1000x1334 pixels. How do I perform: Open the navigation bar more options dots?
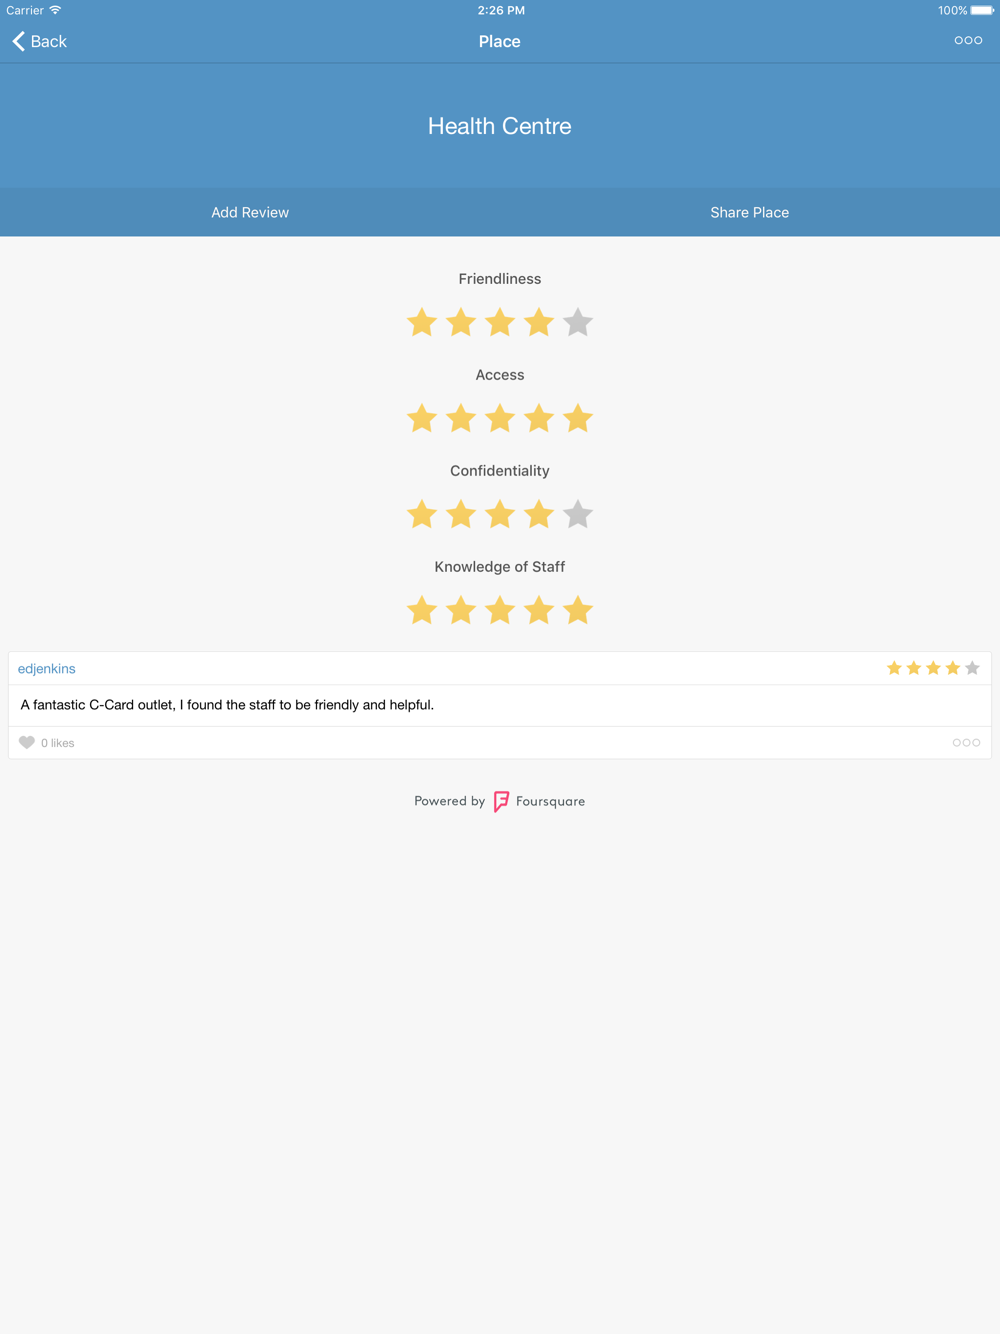[968, 41]
